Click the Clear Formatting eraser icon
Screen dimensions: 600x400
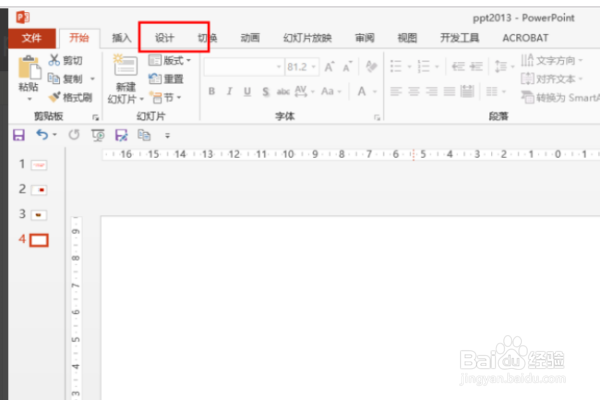(x=371, y=67)
